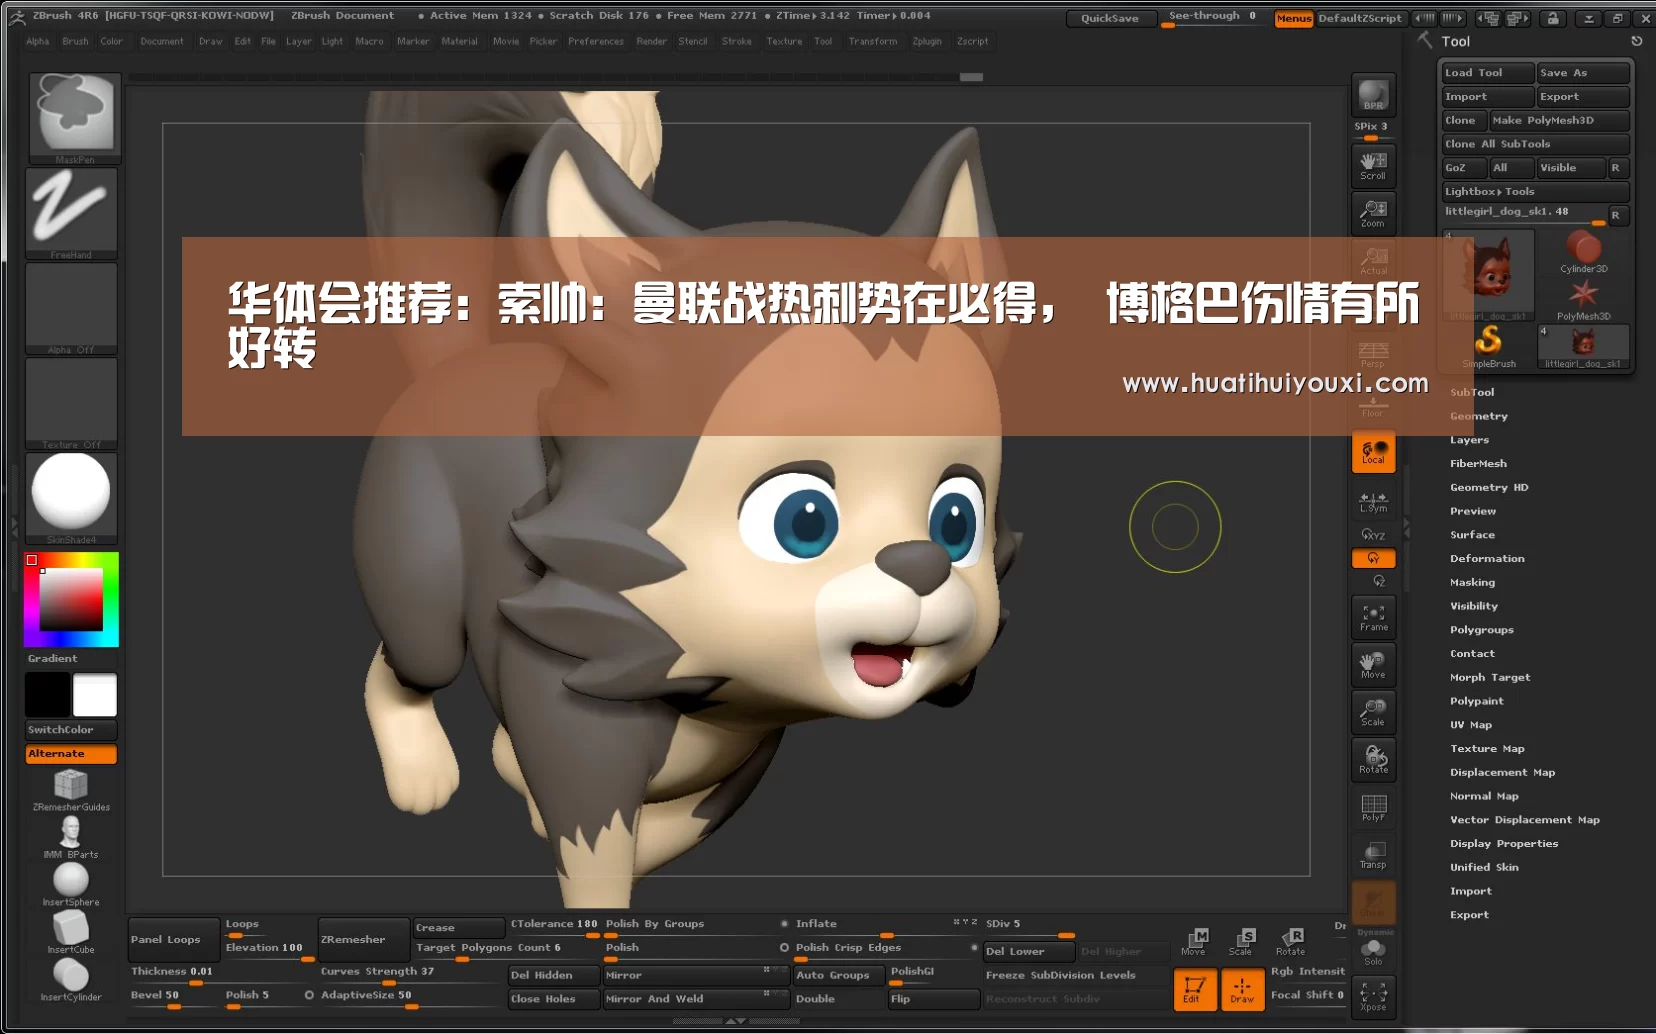Click the Xpose icon
This screenshot has height=1034, width=1656.
pos(1373,996)
